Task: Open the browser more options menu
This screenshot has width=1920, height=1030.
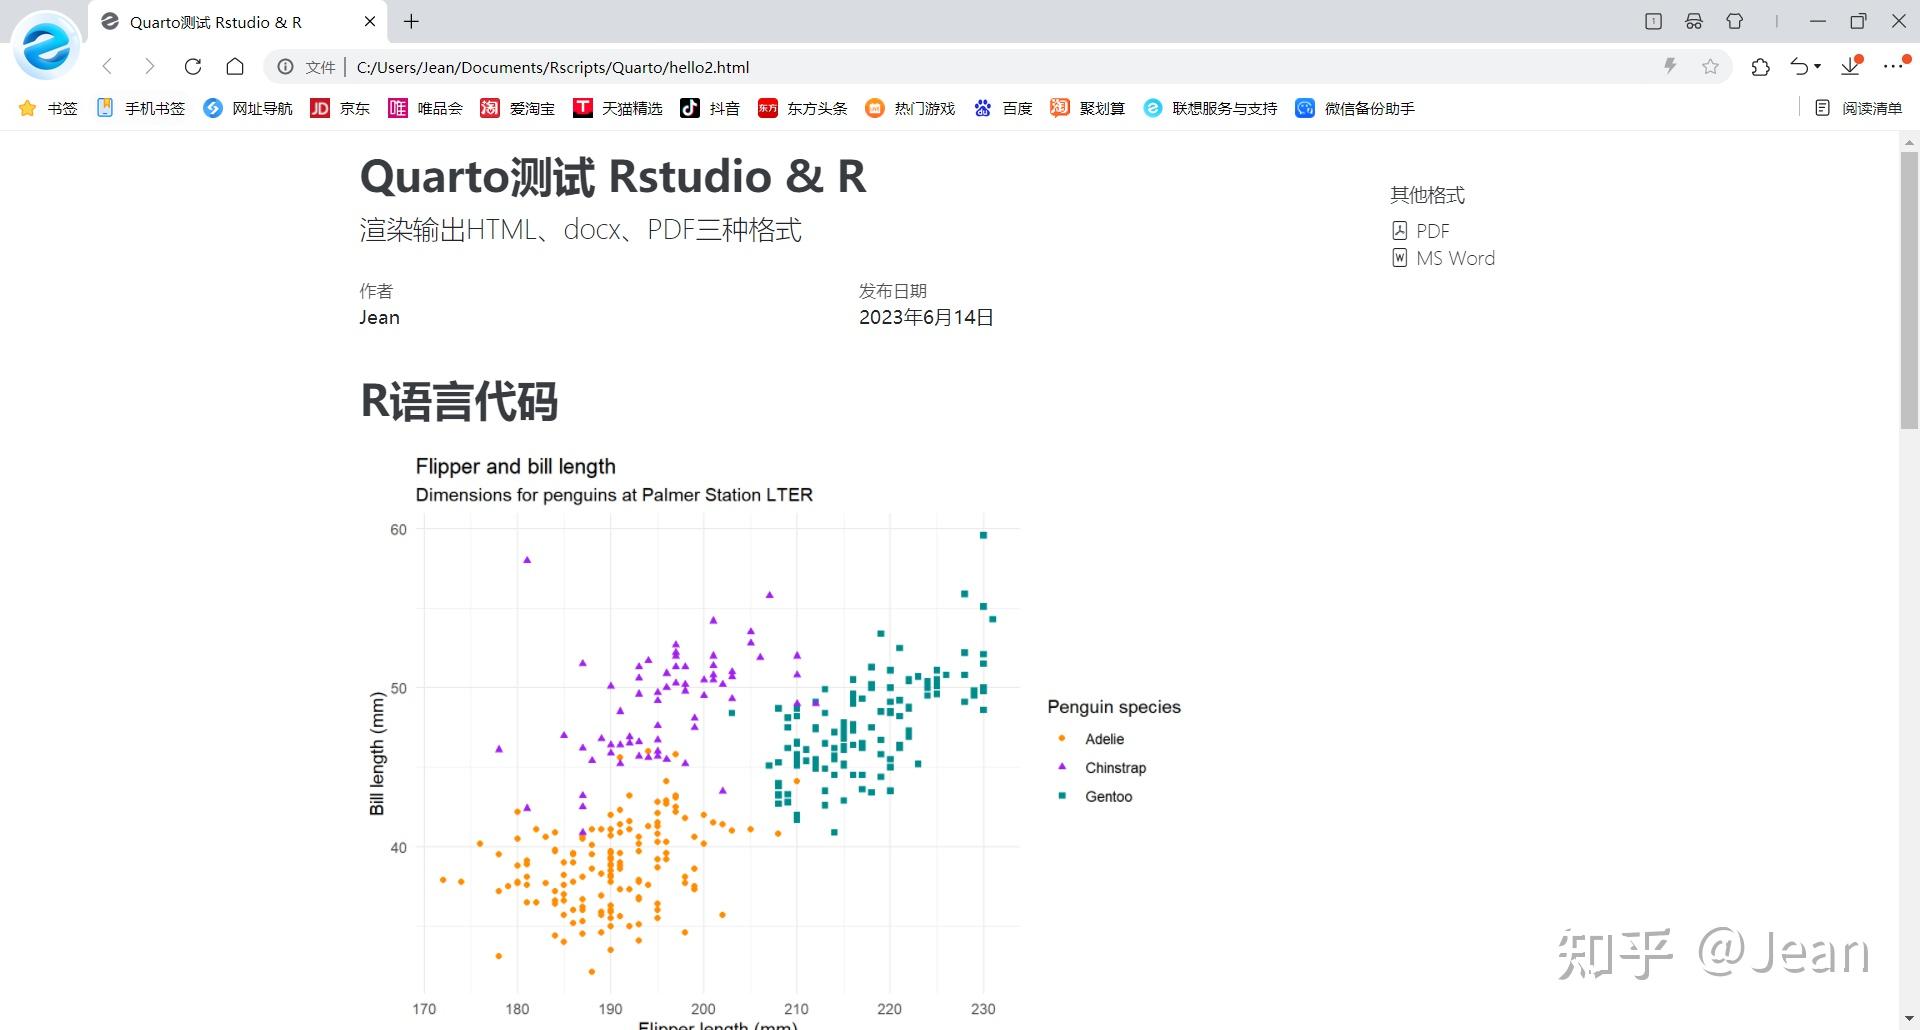Action: pos(1895,66)
